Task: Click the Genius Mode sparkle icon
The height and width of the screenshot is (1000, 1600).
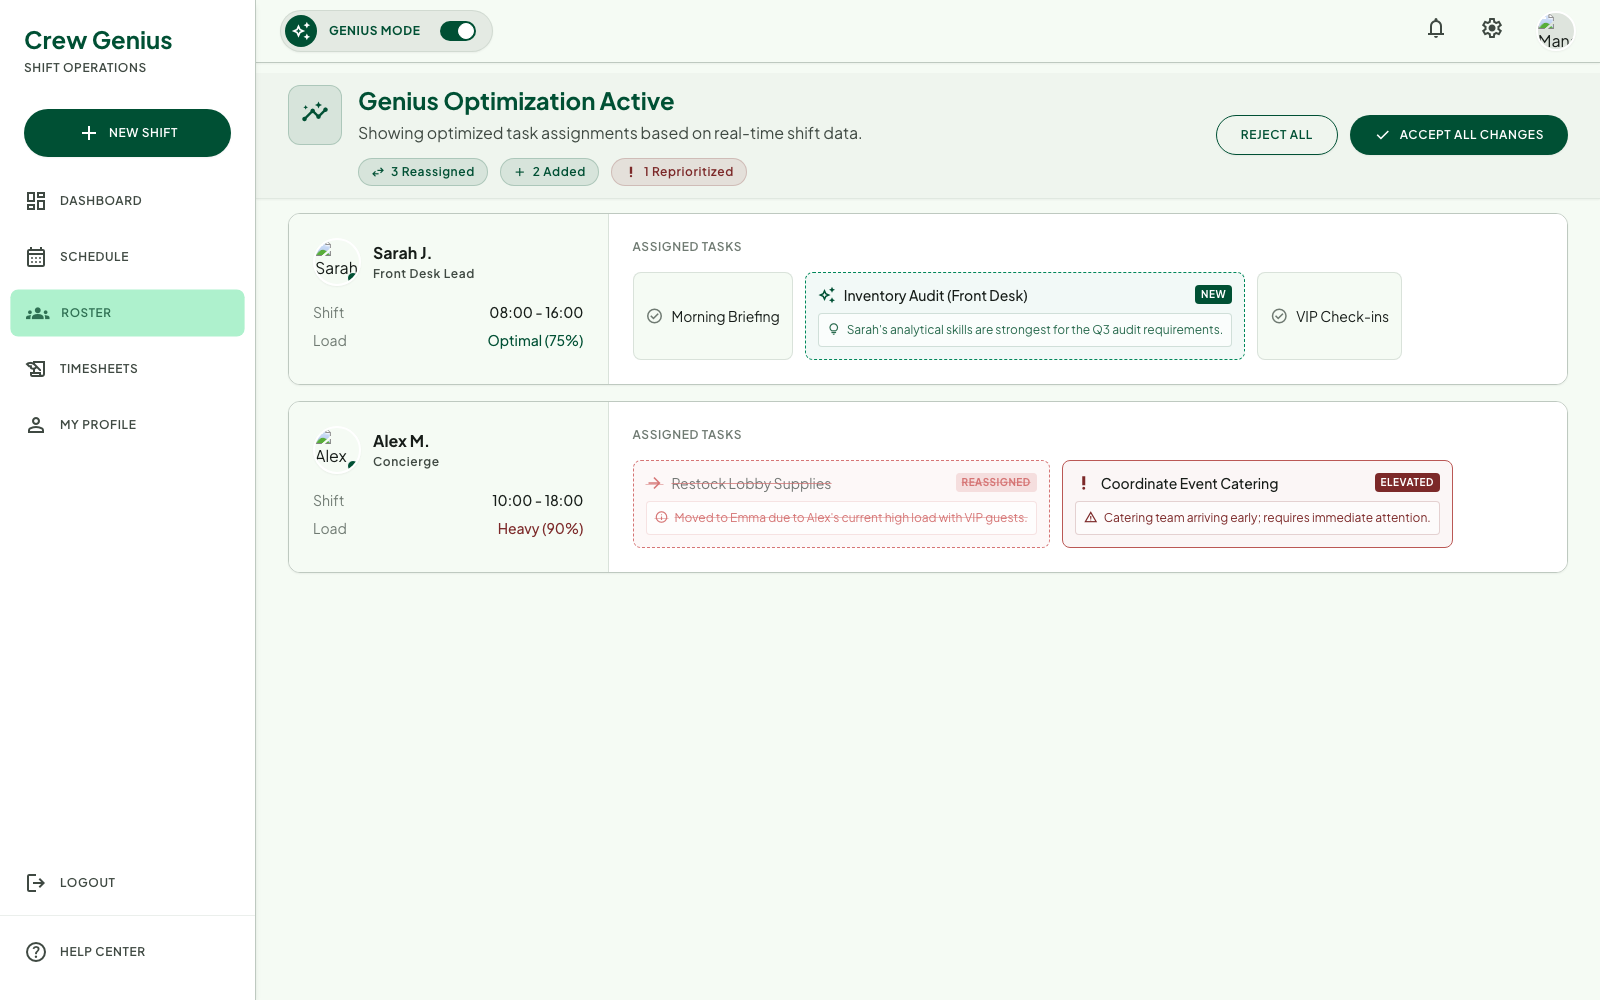Action: [x=301, y=31]
